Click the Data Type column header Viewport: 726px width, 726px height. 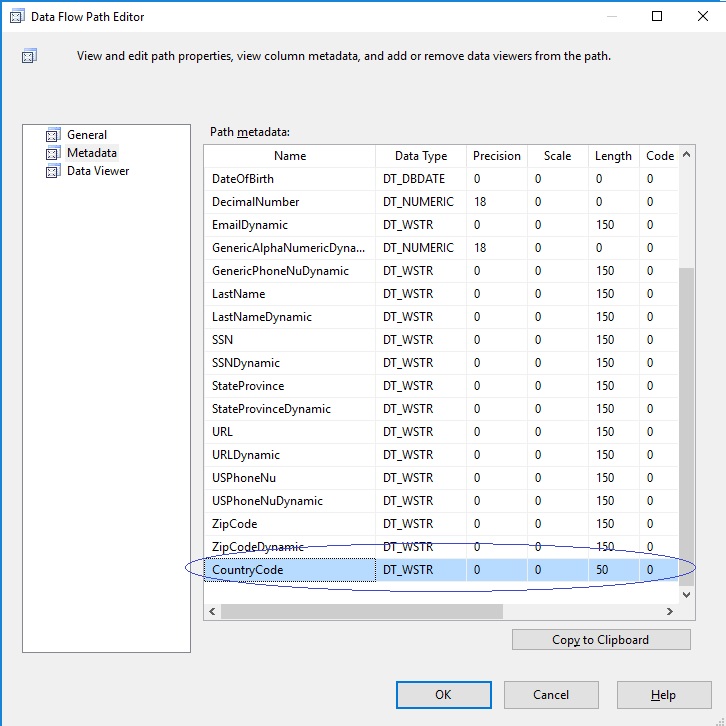[x=421, y=156]
